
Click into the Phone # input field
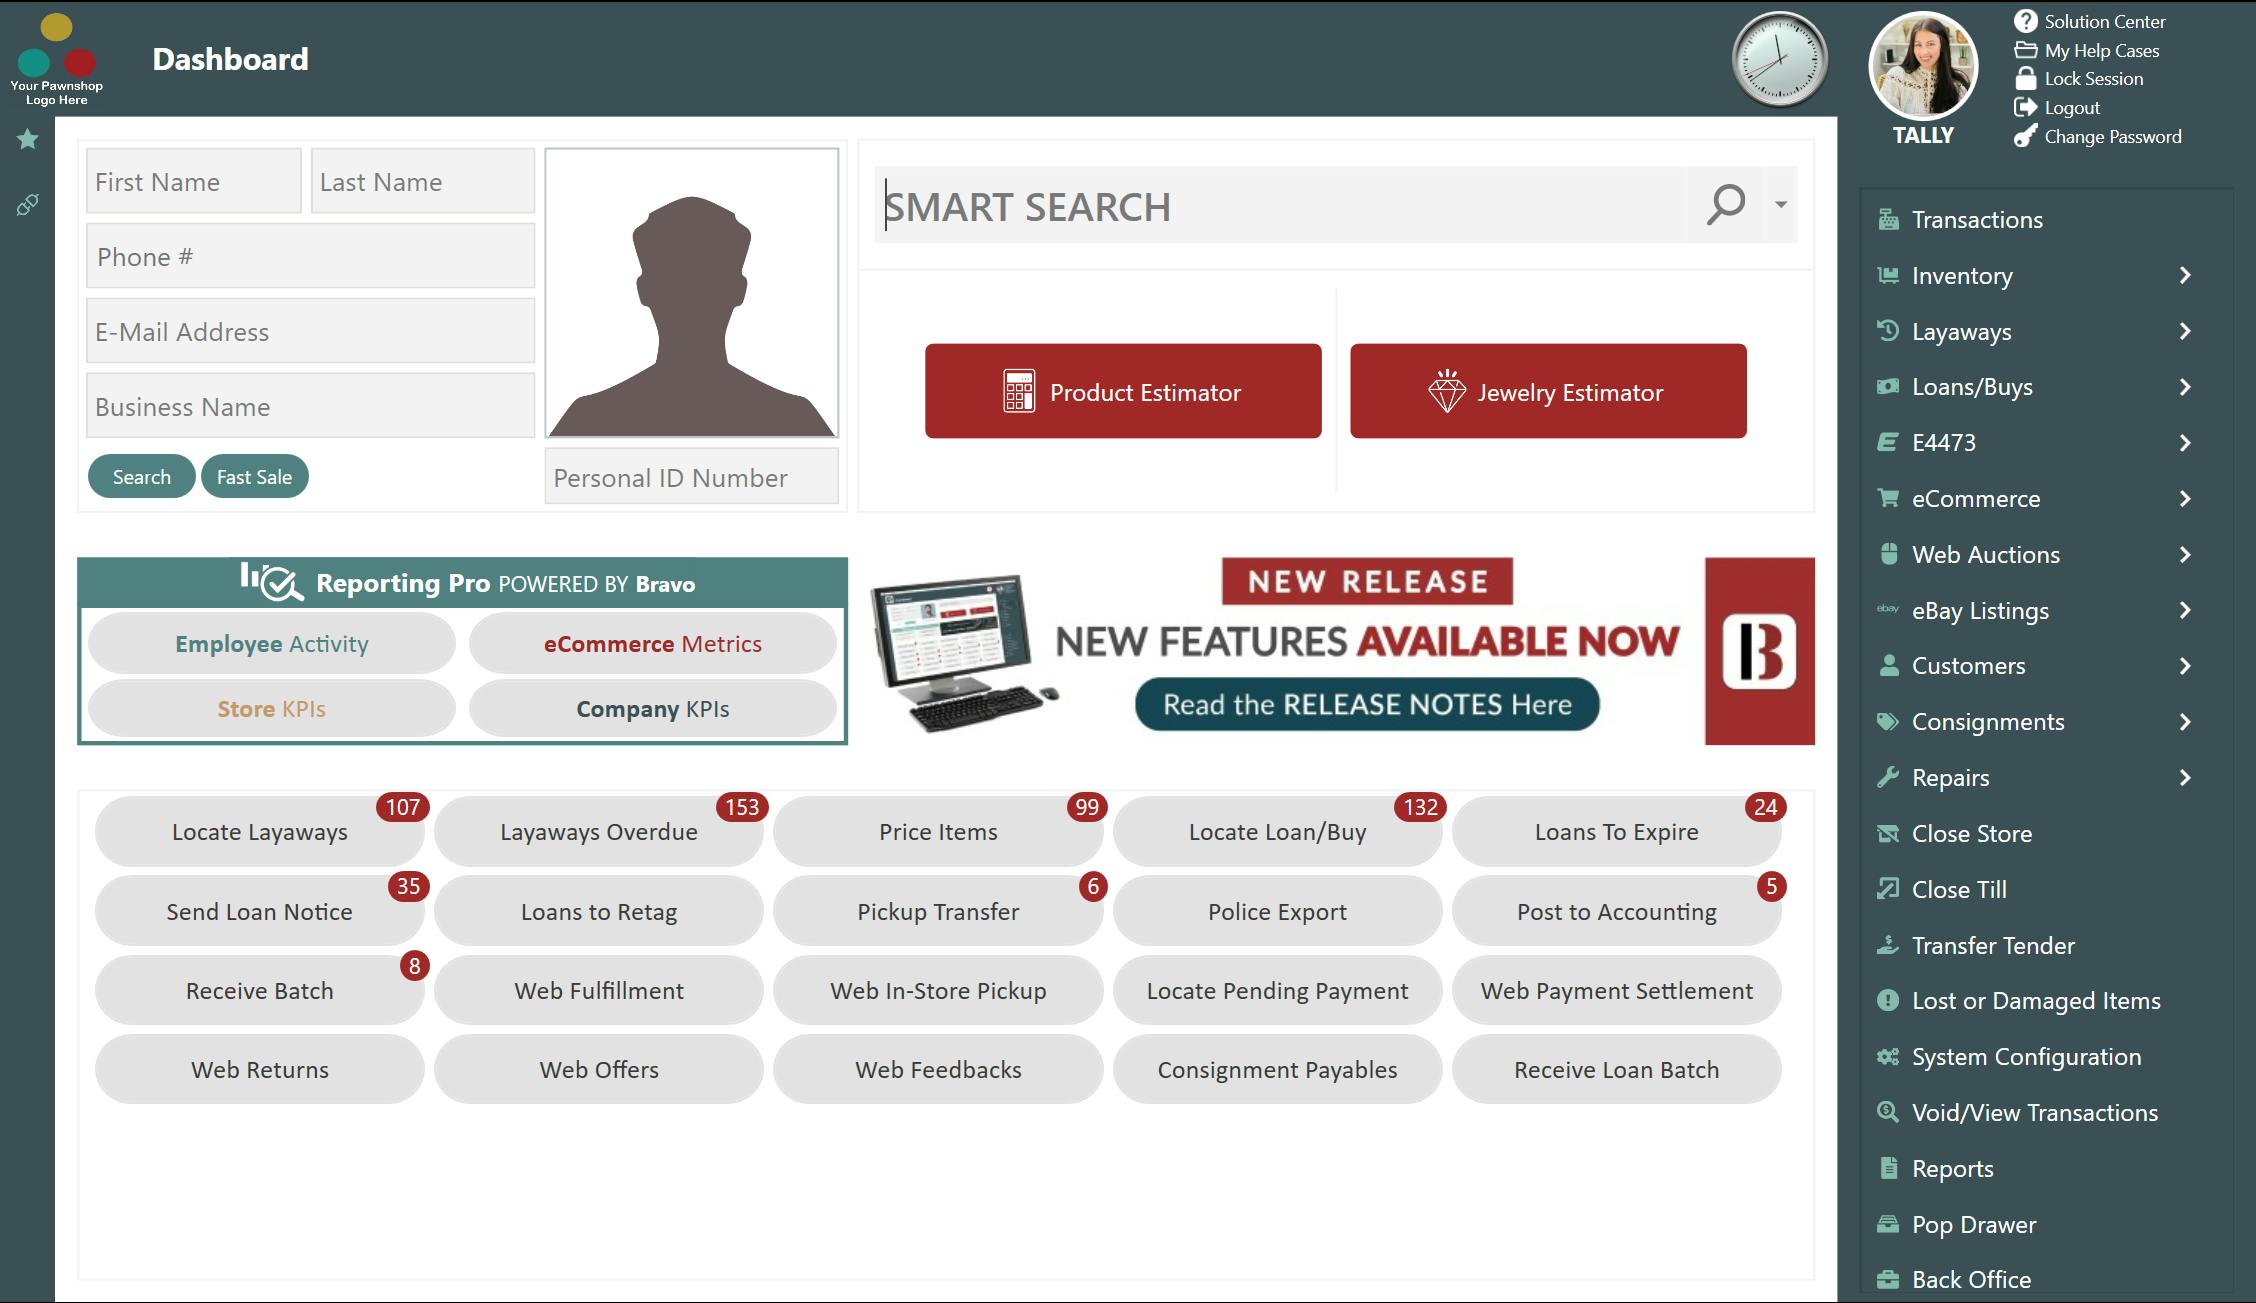[x=310, y=257]
